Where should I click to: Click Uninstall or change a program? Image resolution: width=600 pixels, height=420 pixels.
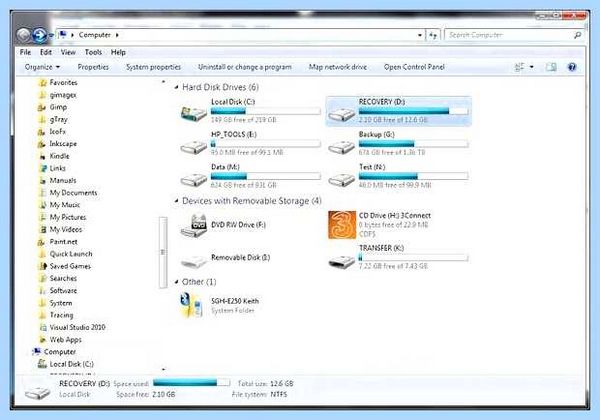(x=245, y=67)
